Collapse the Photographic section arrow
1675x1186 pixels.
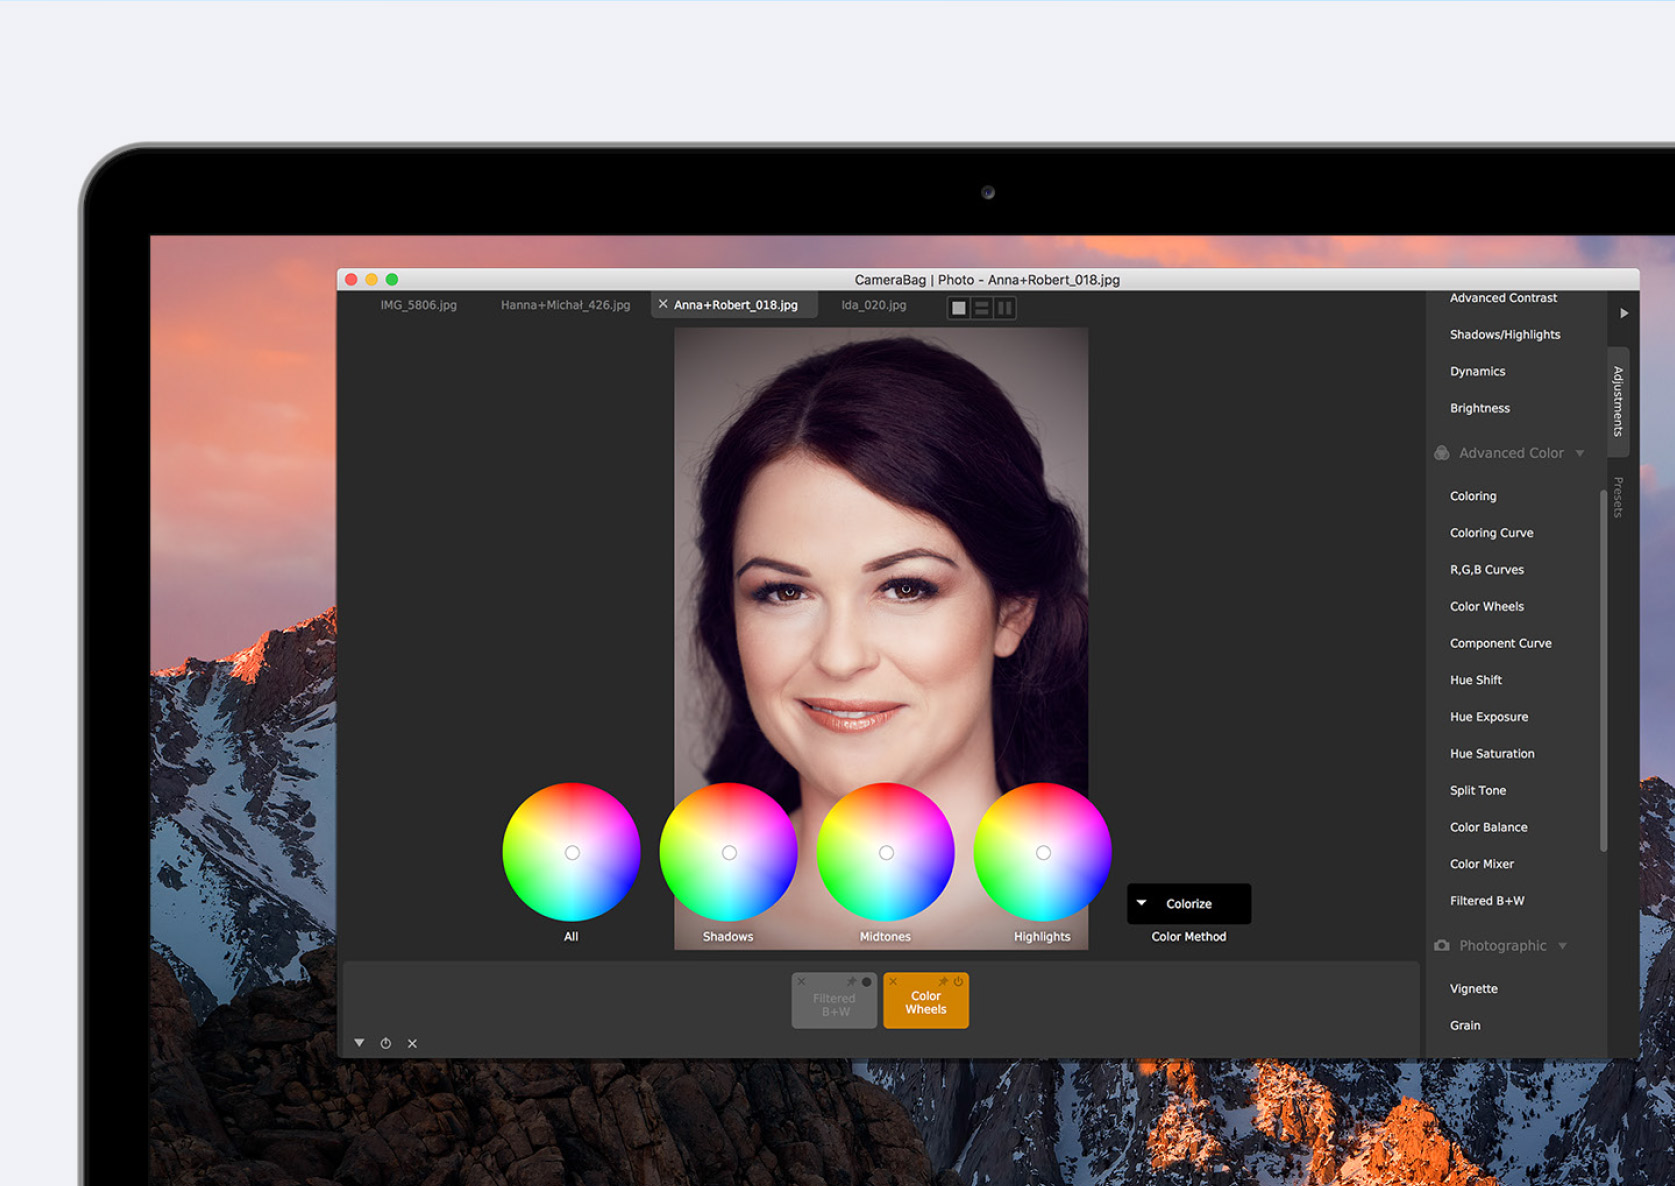(x=1562, y=946)
